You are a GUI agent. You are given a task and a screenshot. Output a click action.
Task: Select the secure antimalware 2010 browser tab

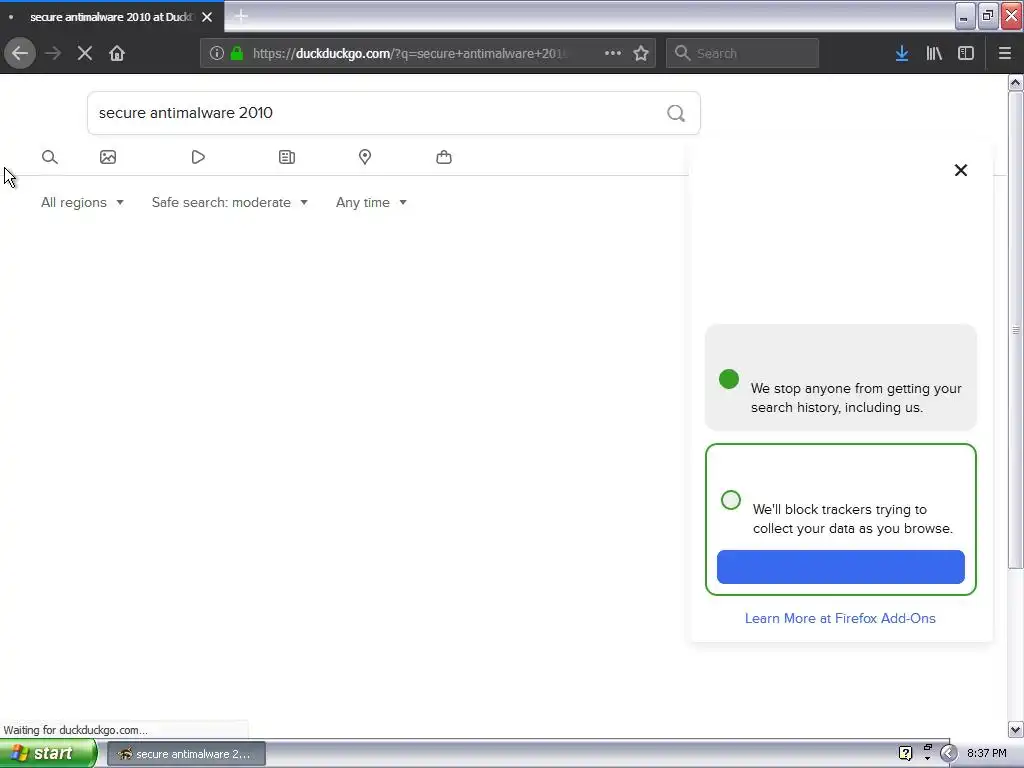(x=111, y=17)
